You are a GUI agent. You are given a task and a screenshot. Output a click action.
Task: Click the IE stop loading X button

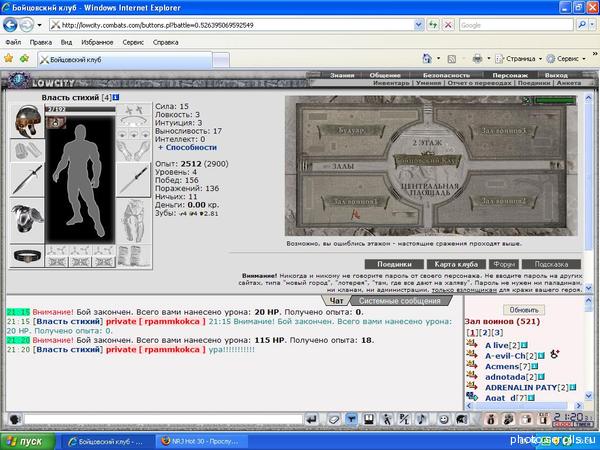click(x=448, y=25)
